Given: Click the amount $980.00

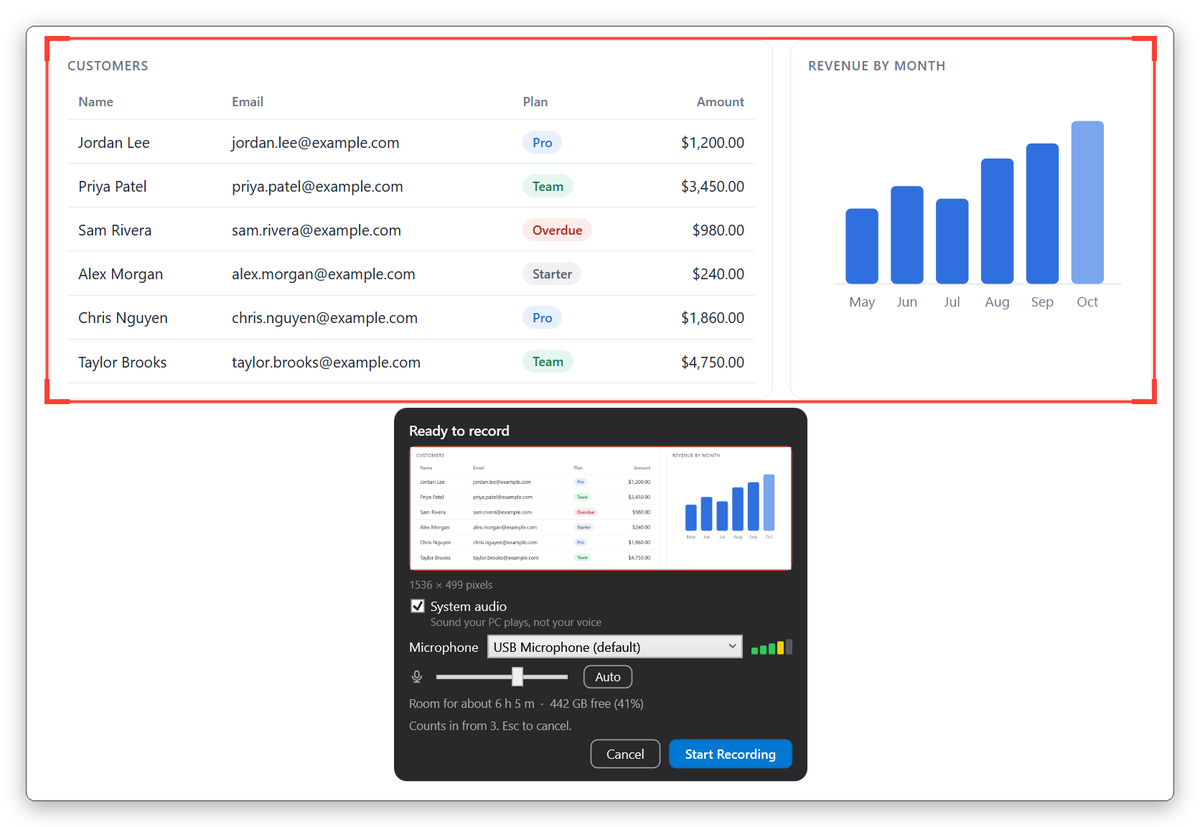Looking at the screenshot, I should 718,230.
